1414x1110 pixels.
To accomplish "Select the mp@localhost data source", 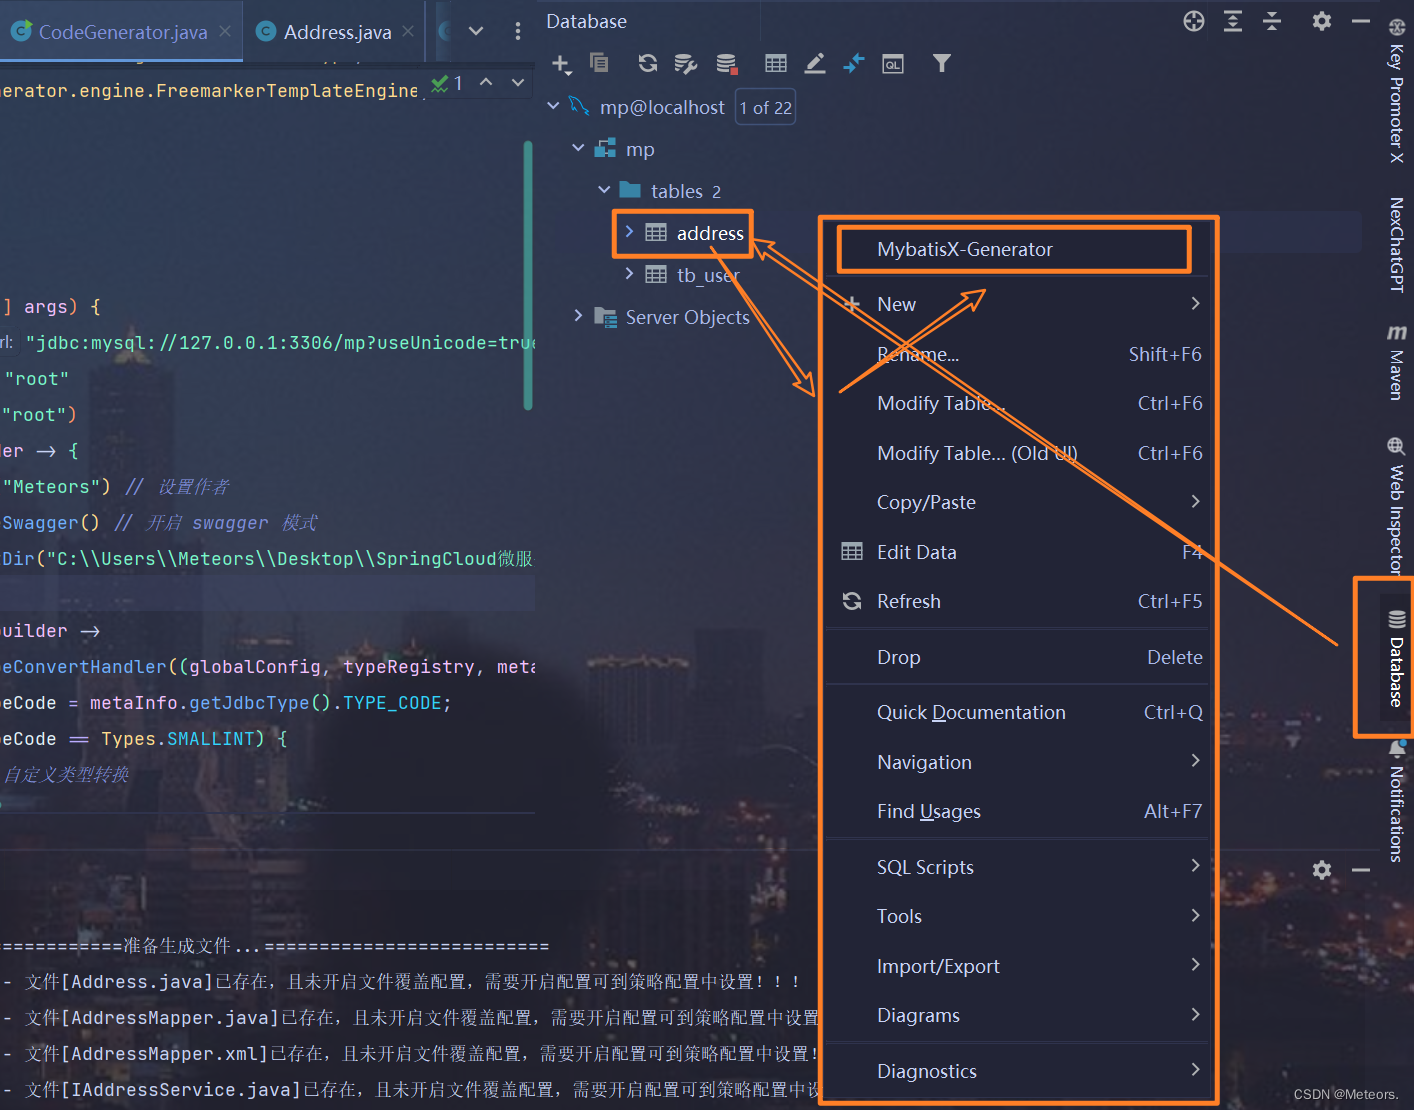I will tap(662, 107).
